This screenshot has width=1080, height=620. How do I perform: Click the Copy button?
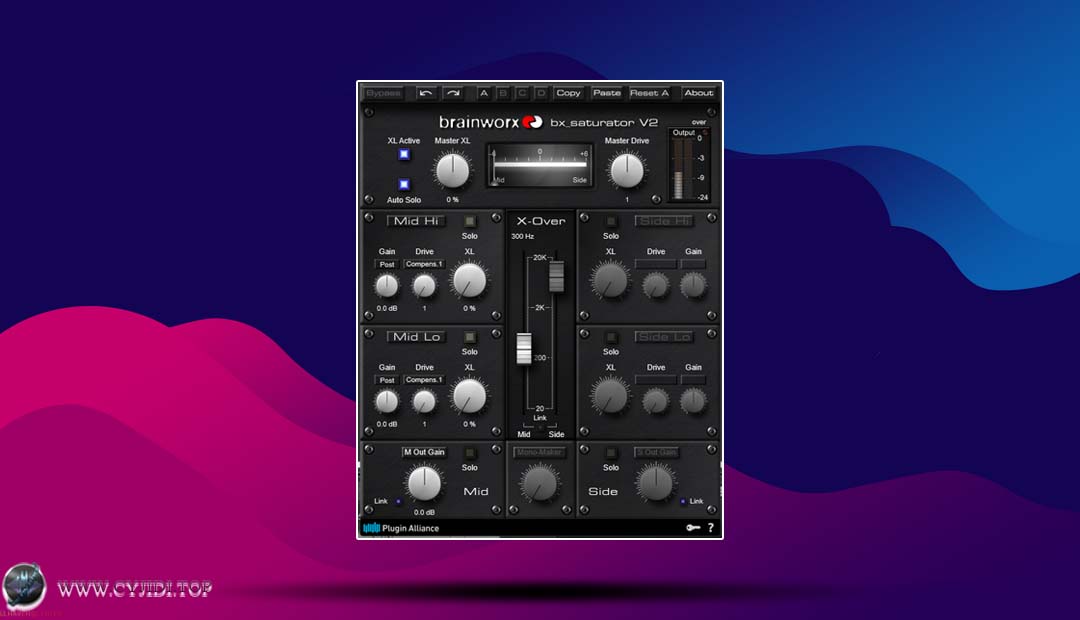pyautogui.click(x=568, y=93)
